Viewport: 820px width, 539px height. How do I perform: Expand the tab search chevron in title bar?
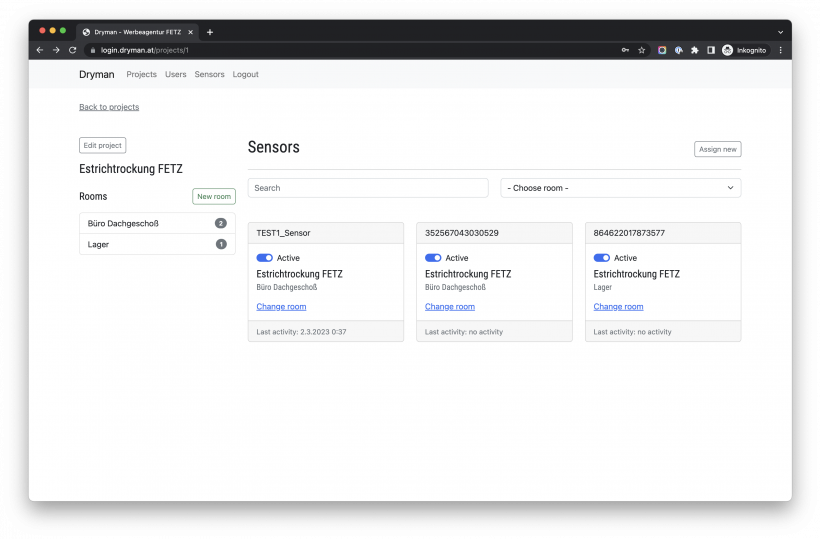tap(780, 32)
